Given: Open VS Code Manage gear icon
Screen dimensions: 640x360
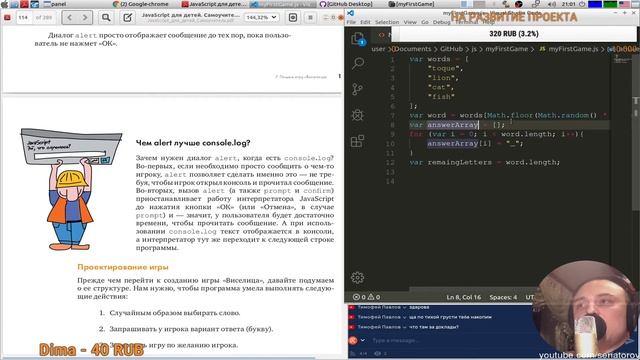Looking at the screenshot, I should (358, 278).
